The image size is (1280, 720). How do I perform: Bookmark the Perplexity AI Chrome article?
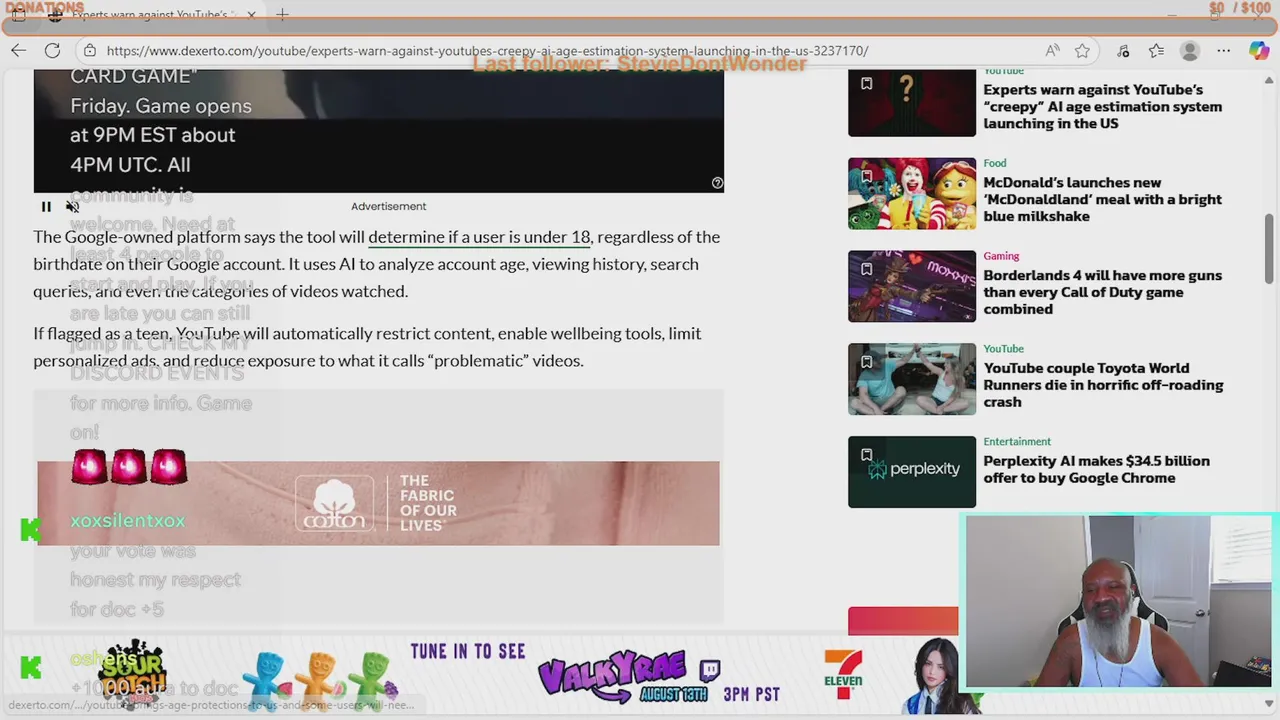pyautogui.click(x=867, y=455)
